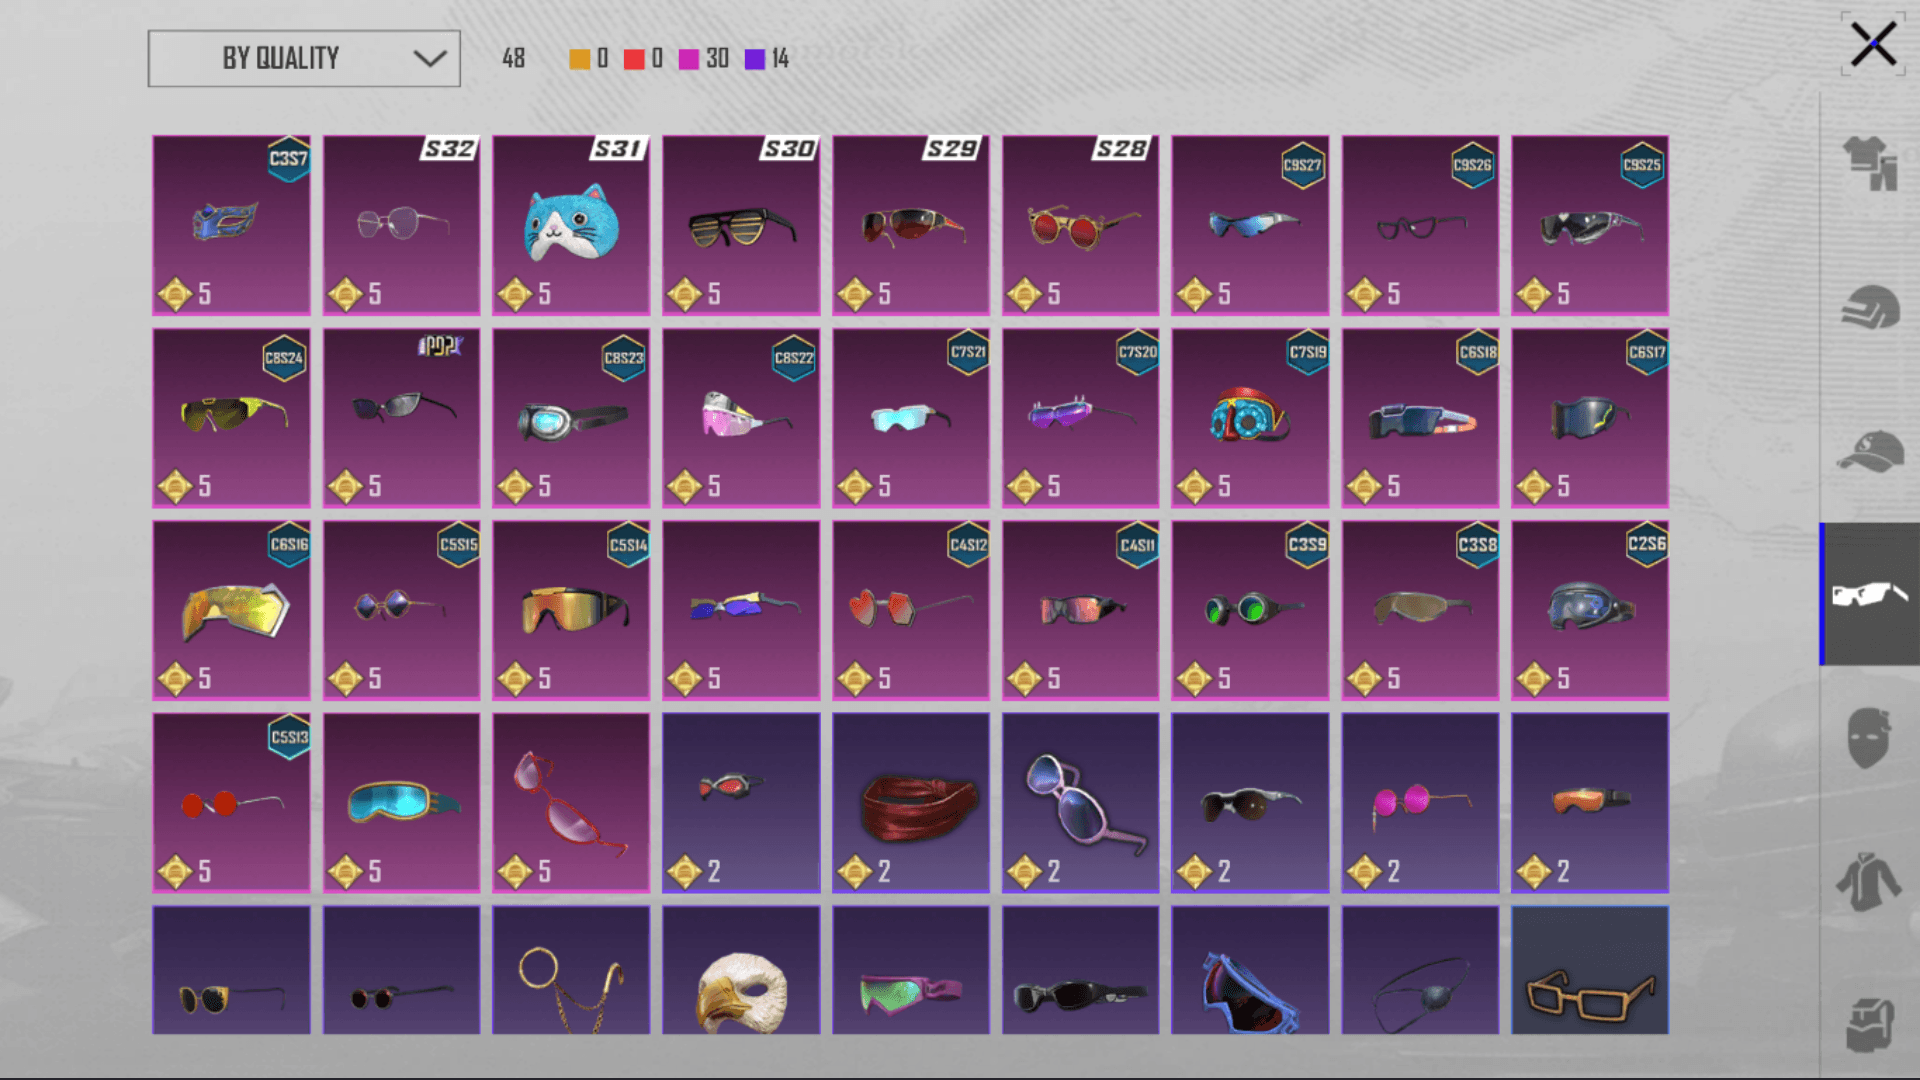This screenshot has height=1080, width=1920.
Task: Select the S31 blue cat mask
Action: click(571, 225)
